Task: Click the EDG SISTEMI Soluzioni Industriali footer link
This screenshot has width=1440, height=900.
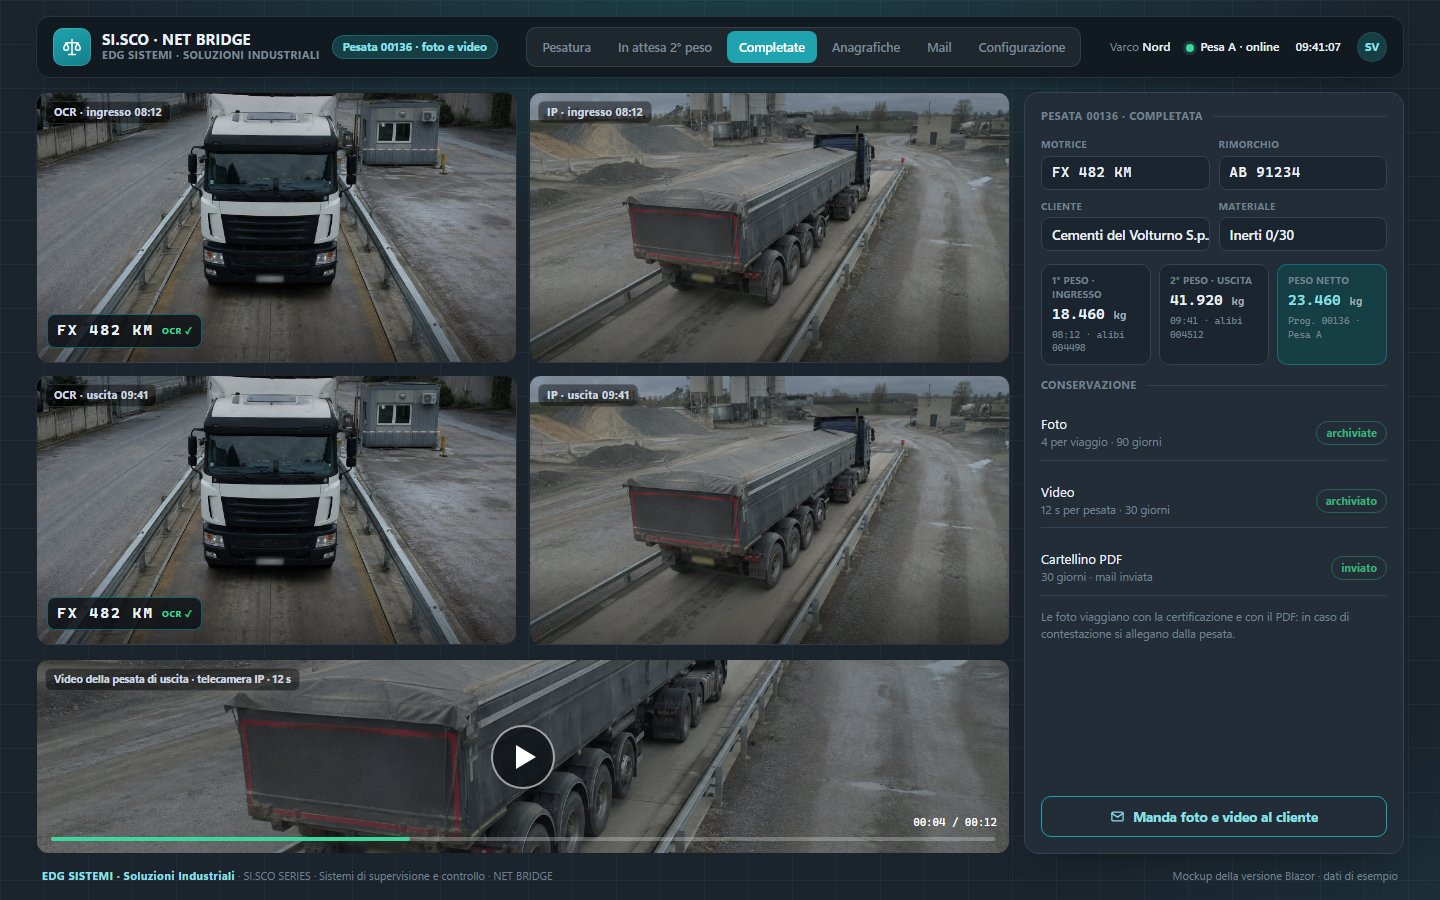Action: pyautogui.click(x=138, y=876)
